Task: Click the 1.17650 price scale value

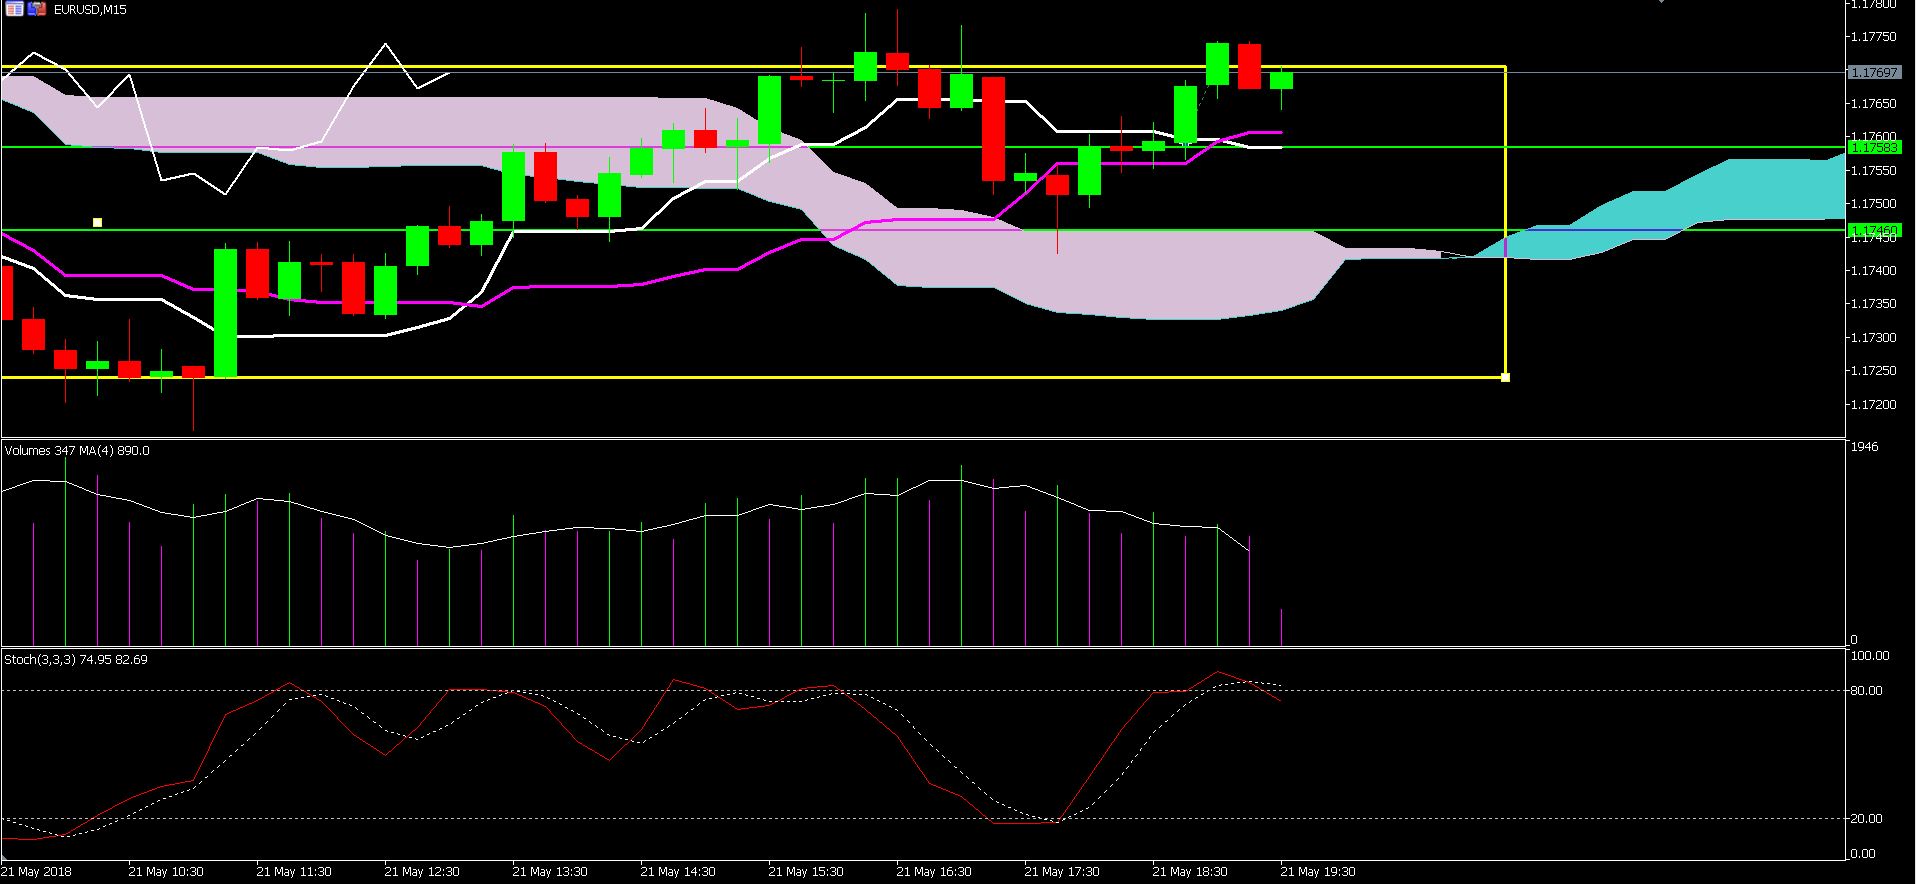Action: (1873, 104)
